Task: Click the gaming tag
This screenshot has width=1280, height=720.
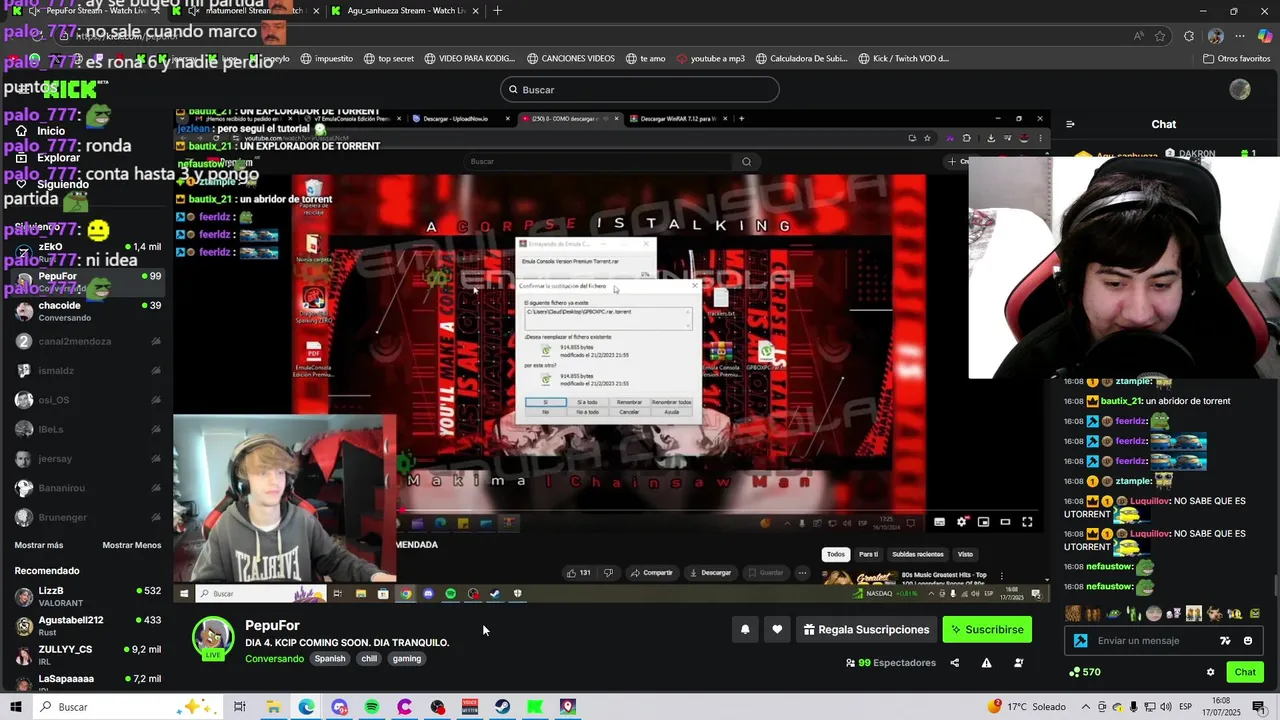Action: (x=407, y=659)
